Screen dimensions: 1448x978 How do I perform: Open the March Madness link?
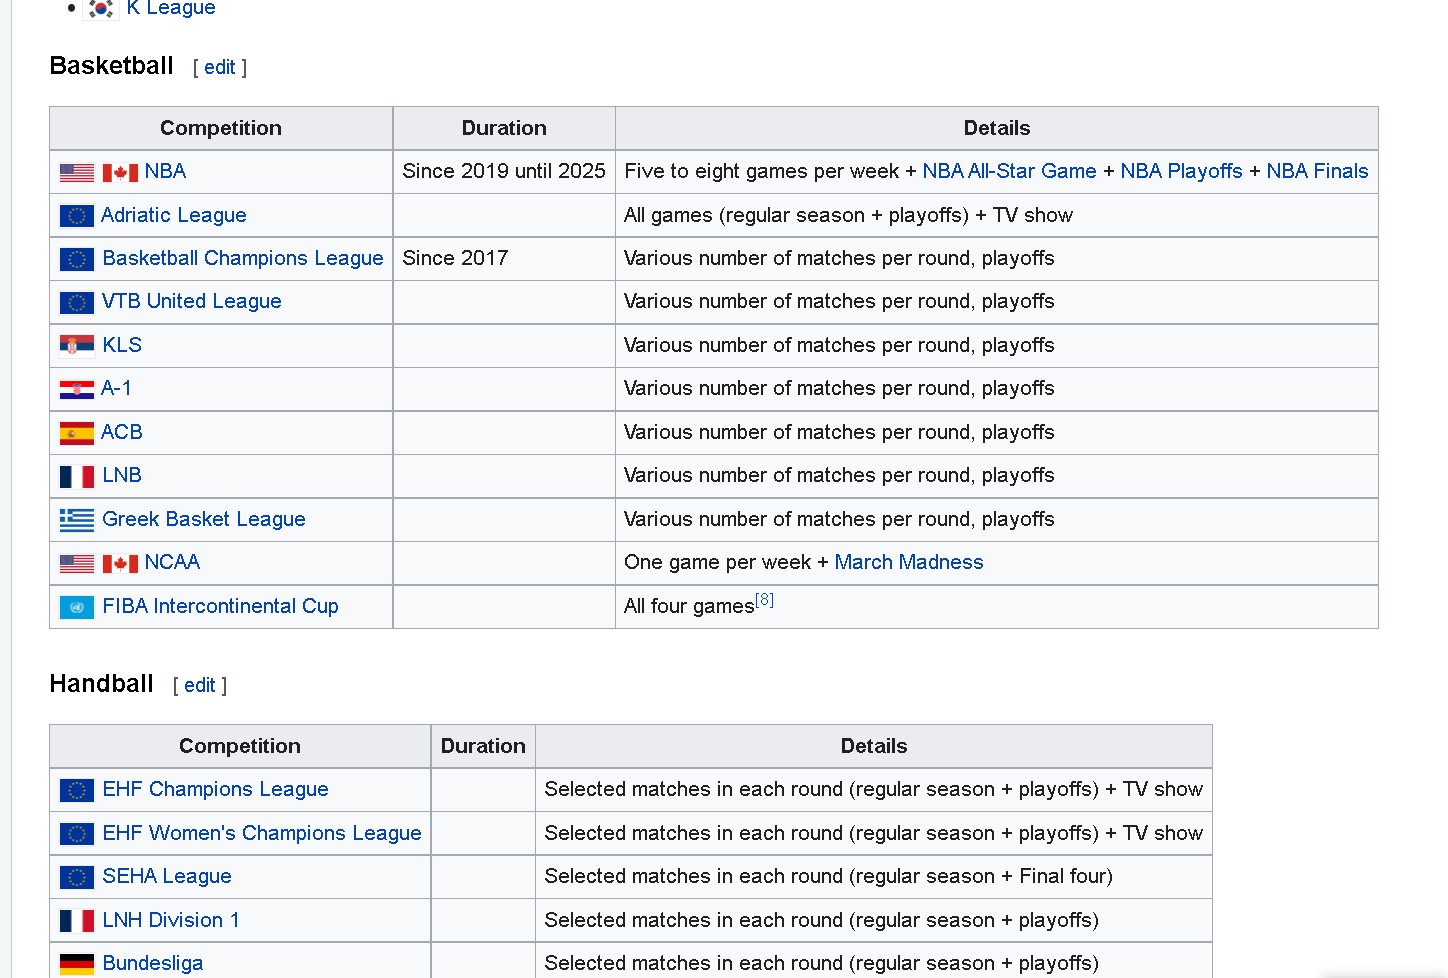click(x=909, y=562)
